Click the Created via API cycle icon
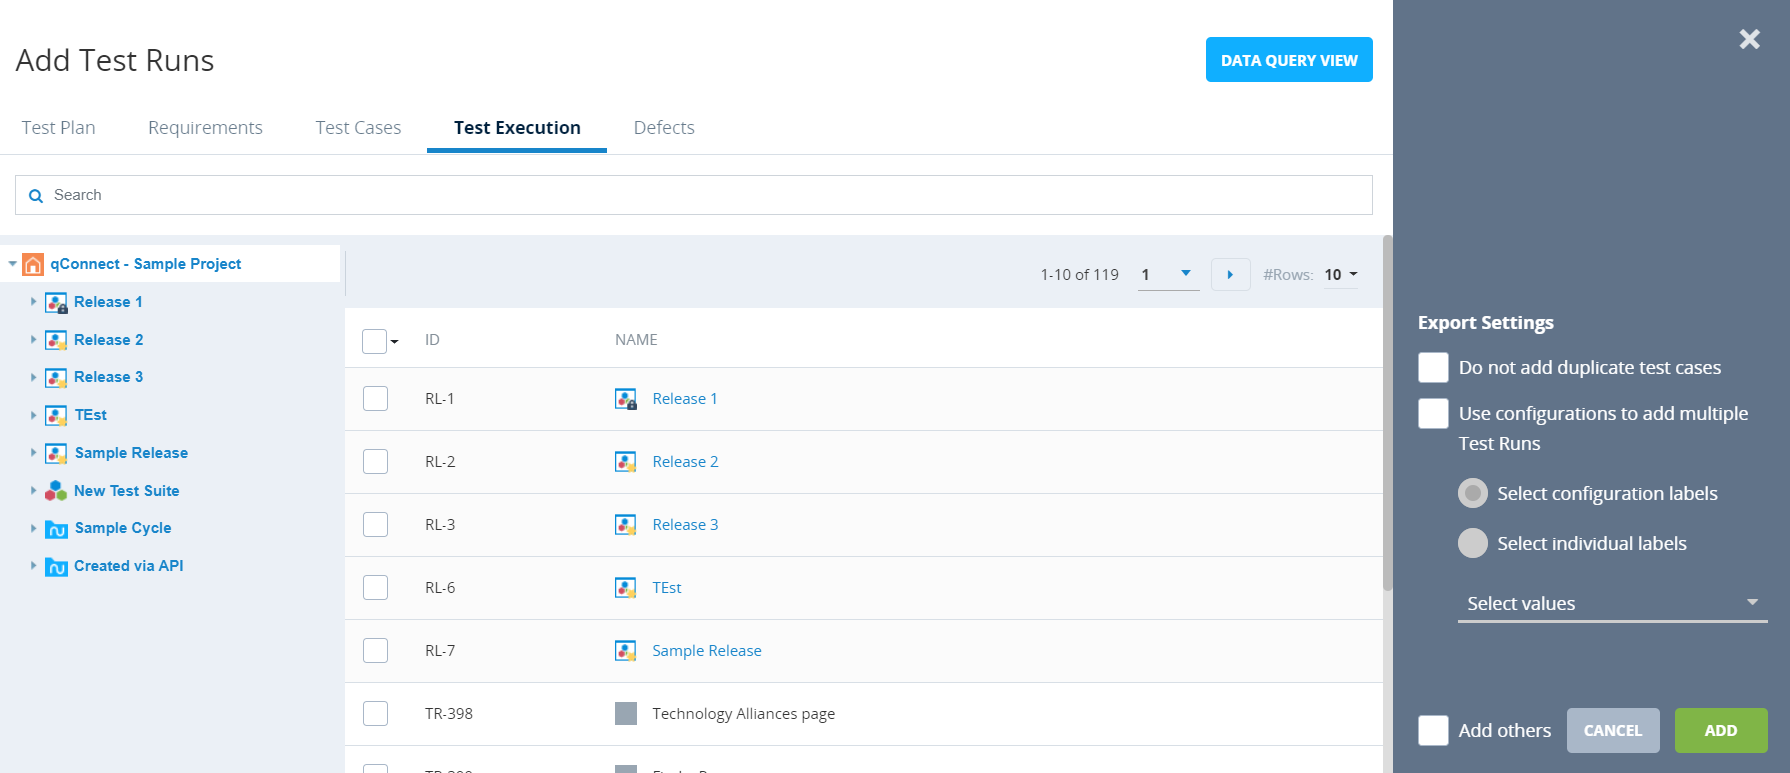Viewport: 1790px width, 773px height. 57,566
